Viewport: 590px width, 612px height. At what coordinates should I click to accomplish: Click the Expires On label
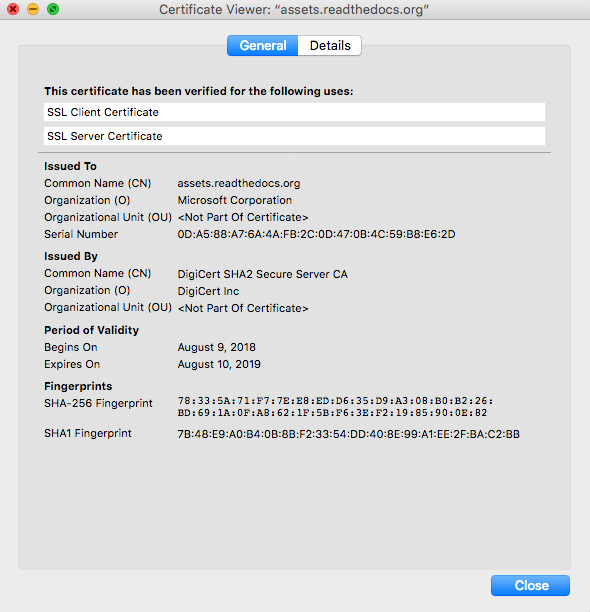[72, 364]
